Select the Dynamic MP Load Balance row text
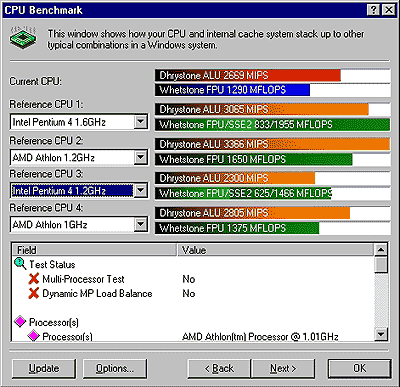Image resolution: width=400 pixels, height=387 pixels. (97, 294)
